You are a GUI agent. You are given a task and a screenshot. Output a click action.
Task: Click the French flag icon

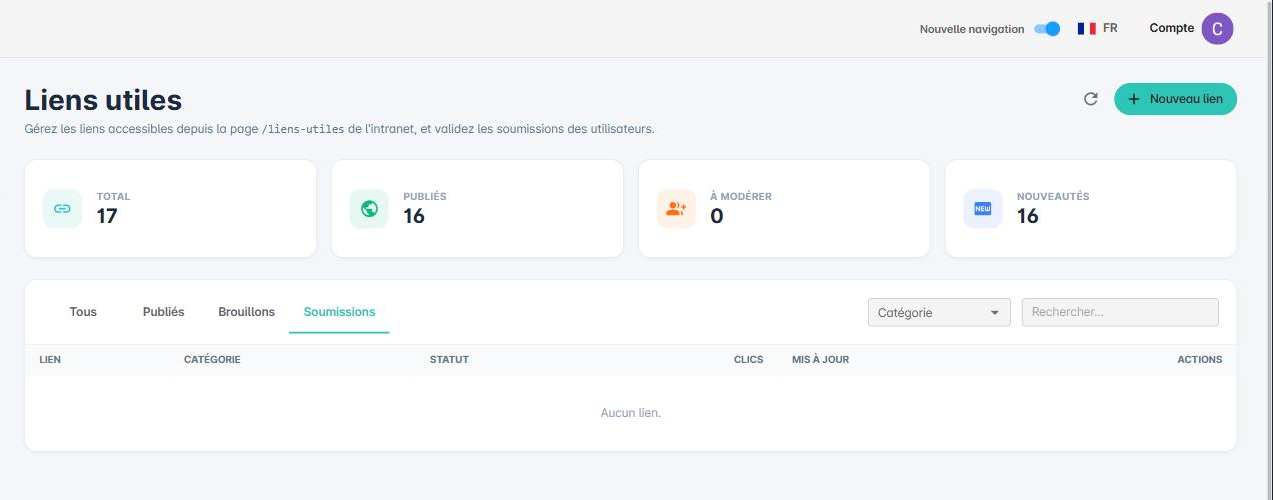pyautogui.click(x=1087, y=29)
